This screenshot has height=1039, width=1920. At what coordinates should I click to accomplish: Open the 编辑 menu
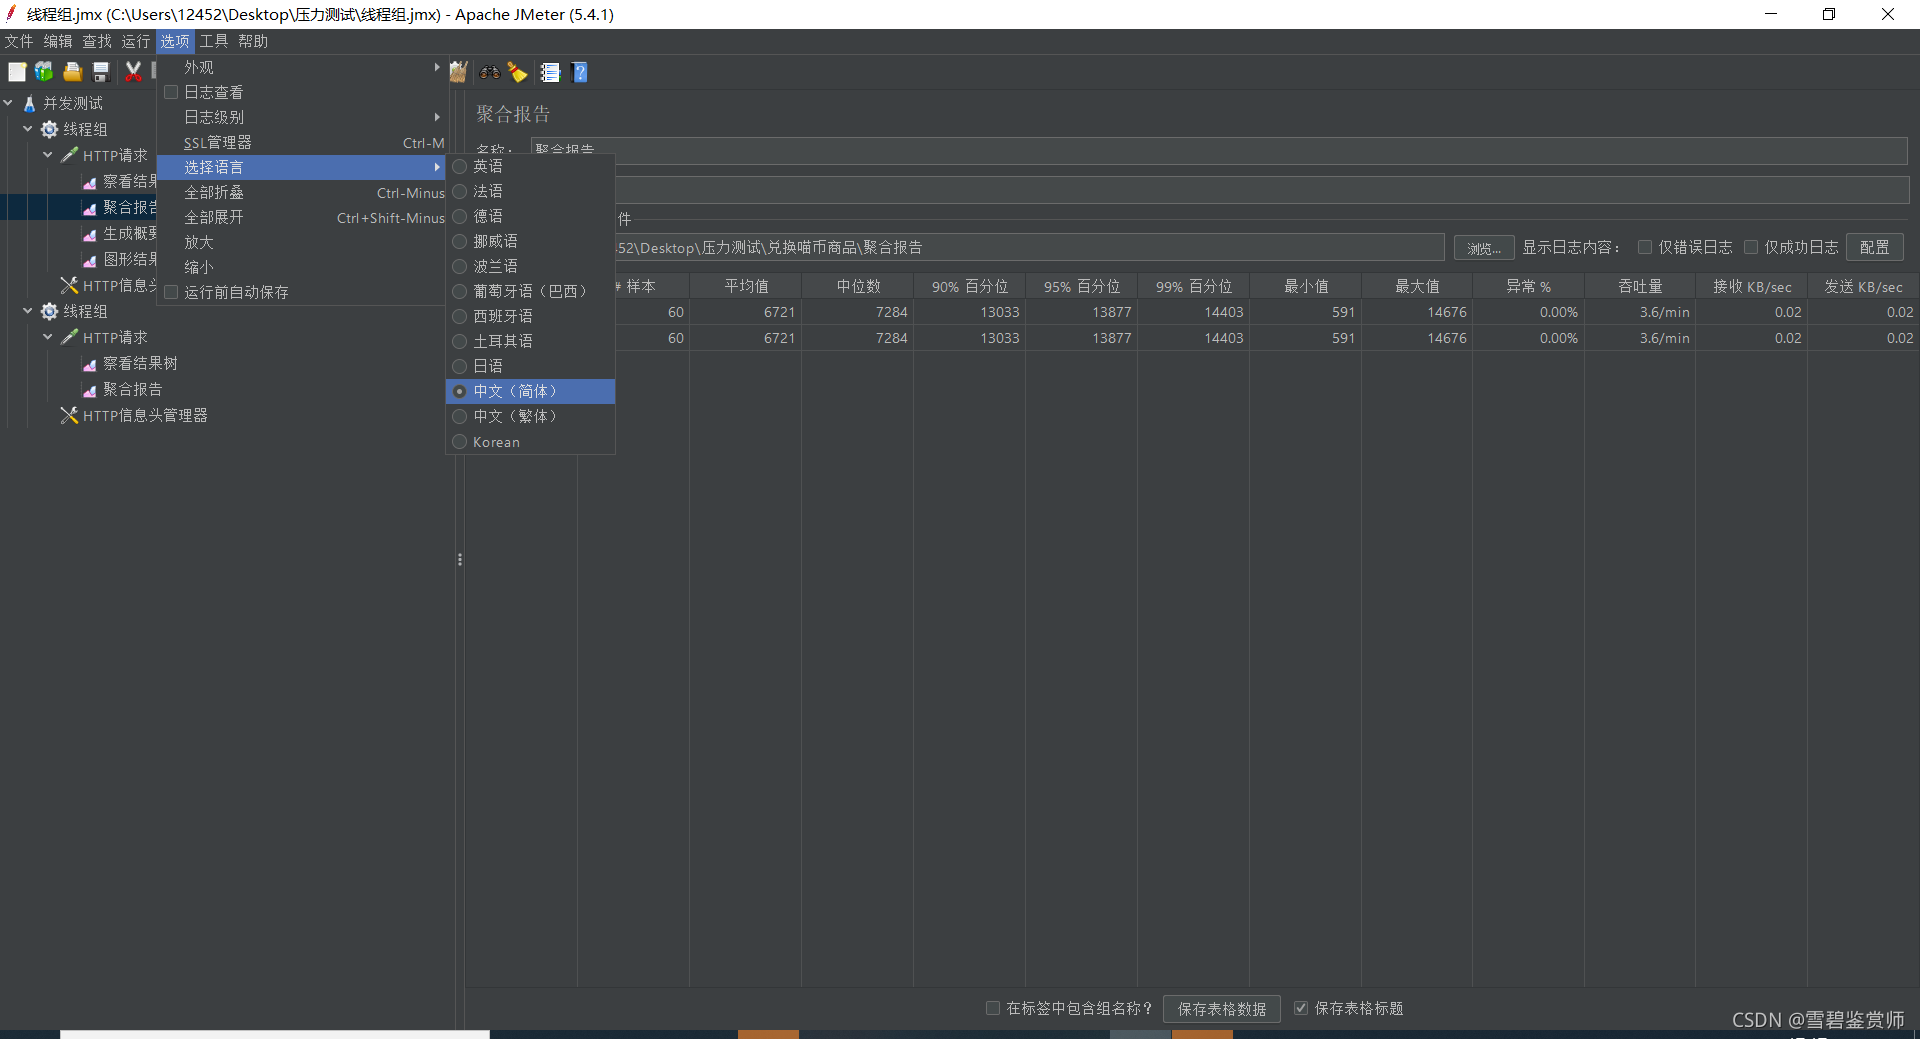pos(58,41)
